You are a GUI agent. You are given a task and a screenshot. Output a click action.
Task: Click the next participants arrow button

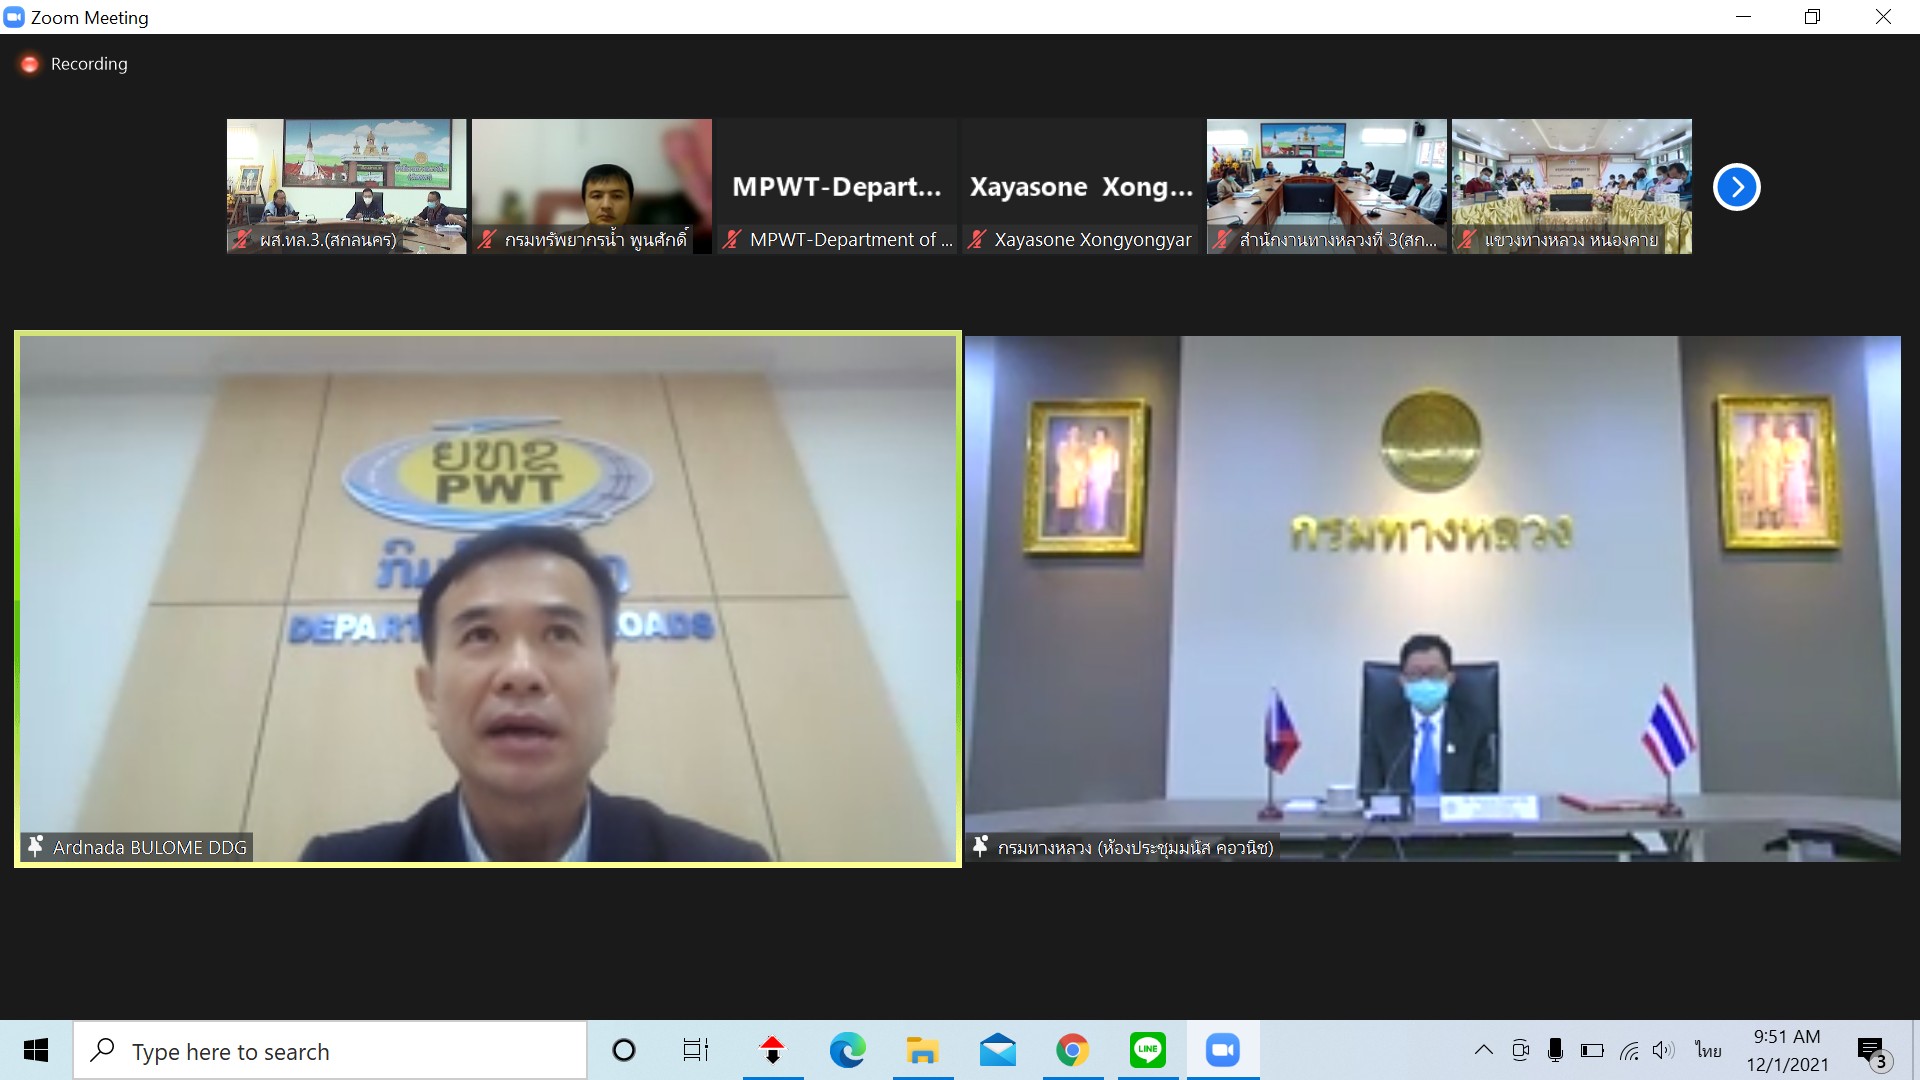(x=1736, y=187)
